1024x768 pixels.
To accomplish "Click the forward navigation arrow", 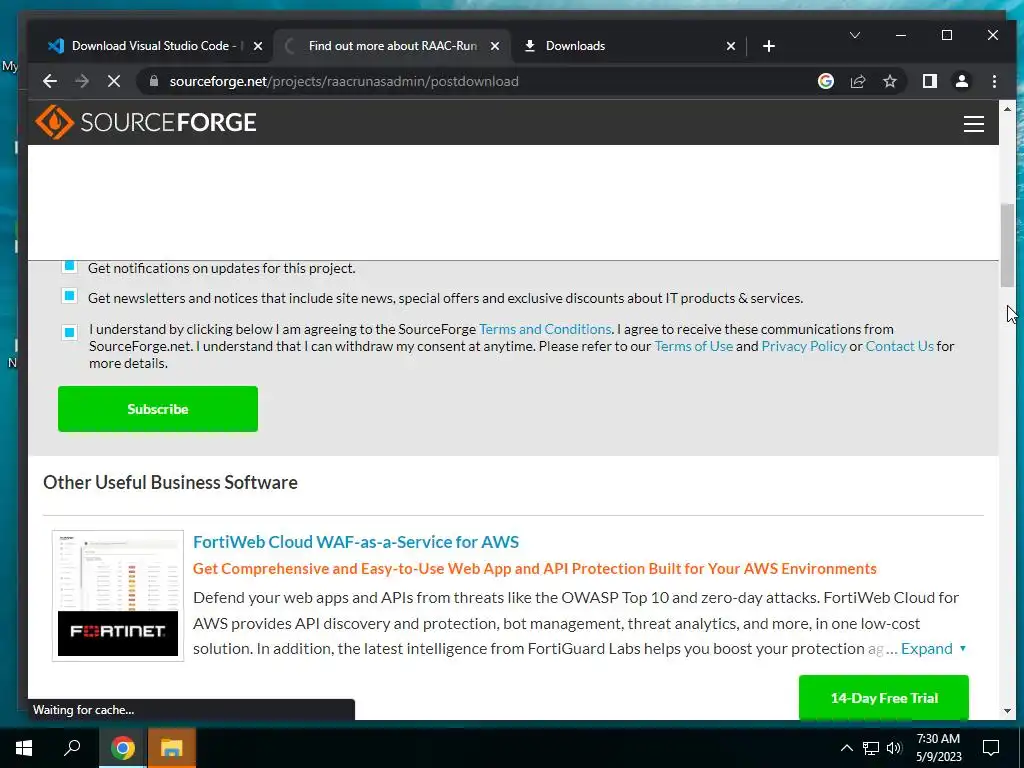I will click(82, 82).
